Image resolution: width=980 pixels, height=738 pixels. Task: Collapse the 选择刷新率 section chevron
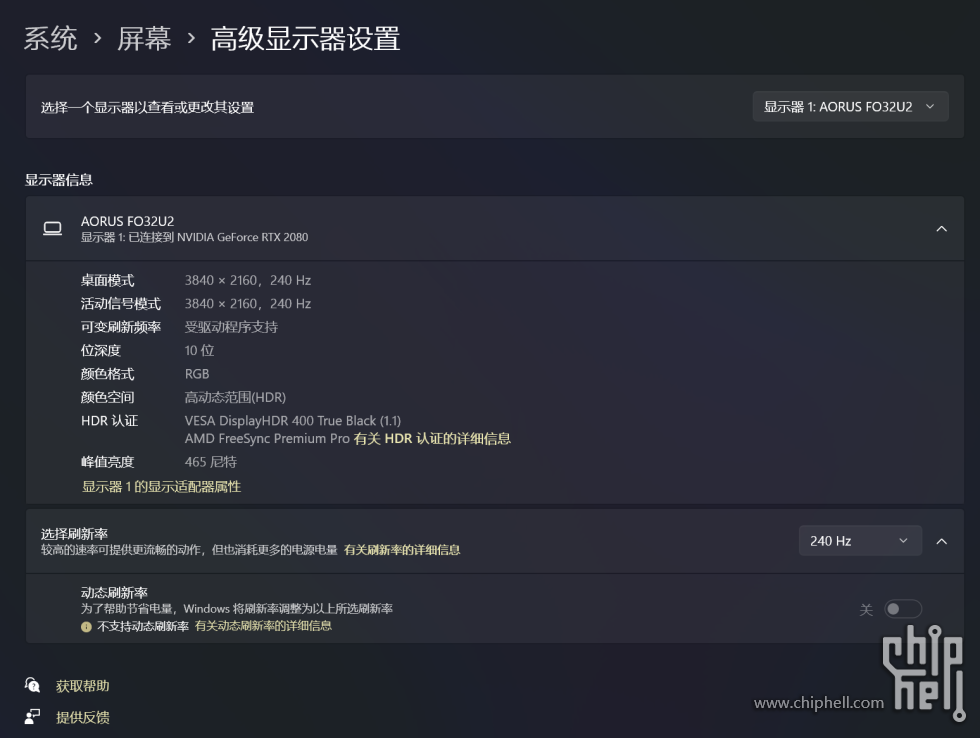941,541
